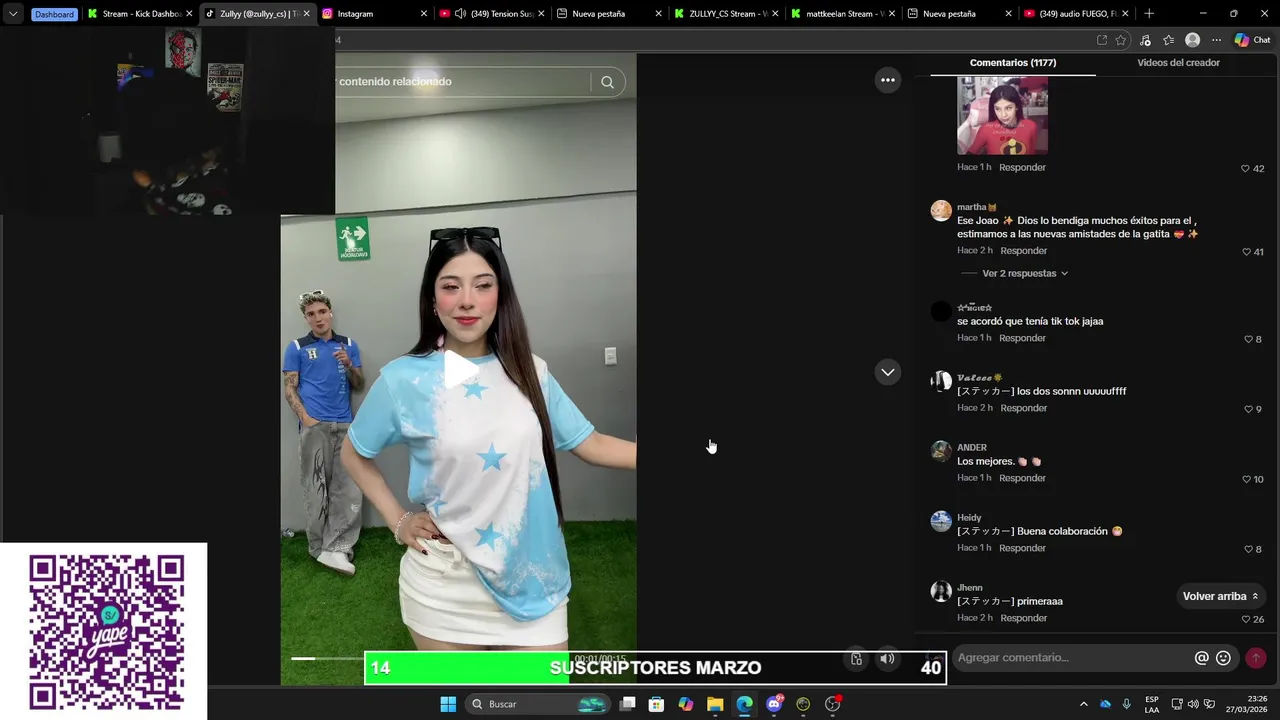Screen dimensions: 1280x720
Task: Open the Windows Start menu
Action: coord(448,704)
